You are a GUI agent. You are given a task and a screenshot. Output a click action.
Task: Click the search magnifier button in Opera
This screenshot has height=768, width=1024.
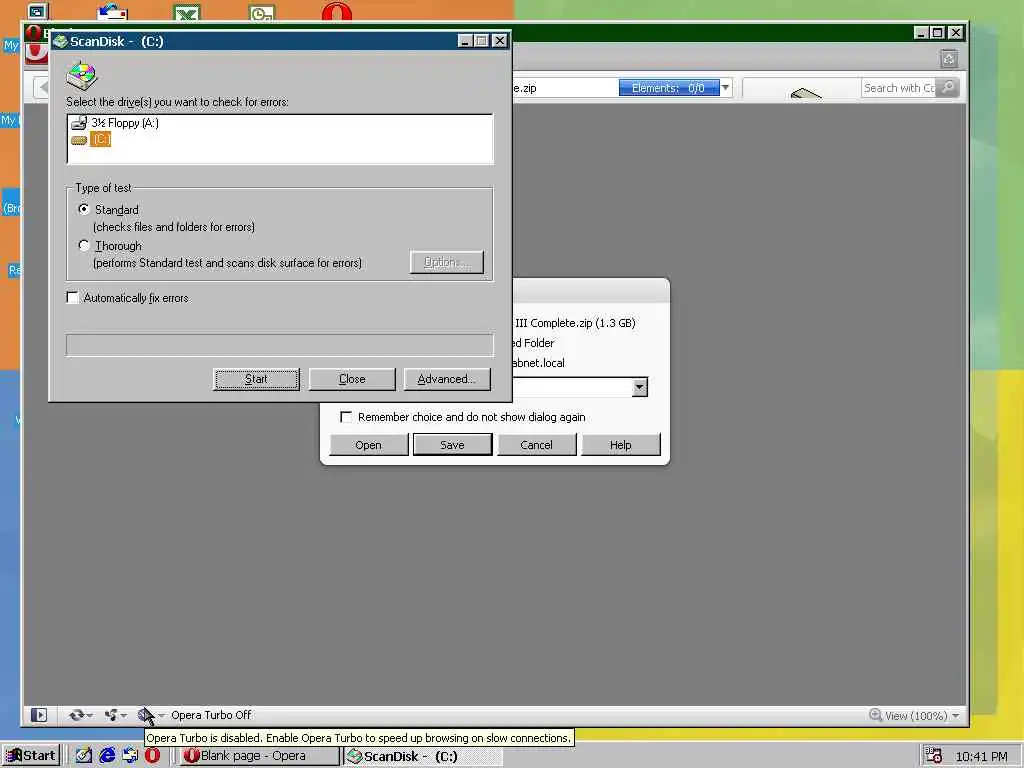(948, 88)
